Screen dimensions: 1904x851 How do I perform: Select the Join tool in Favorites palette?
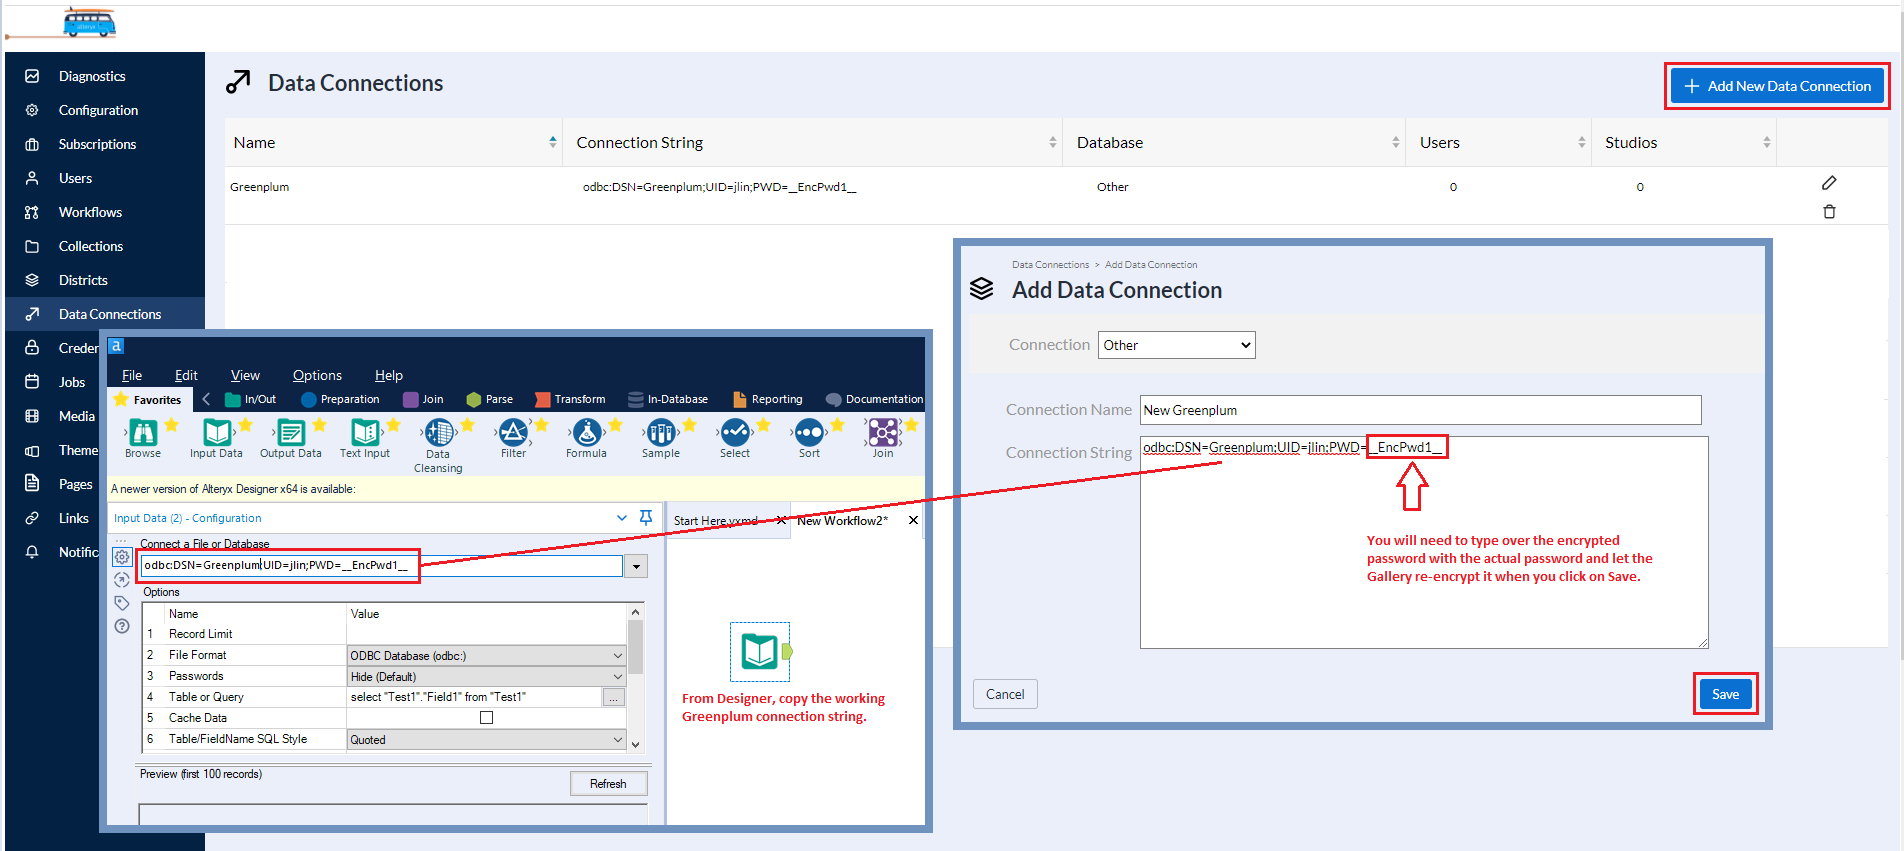pos(883,439)
